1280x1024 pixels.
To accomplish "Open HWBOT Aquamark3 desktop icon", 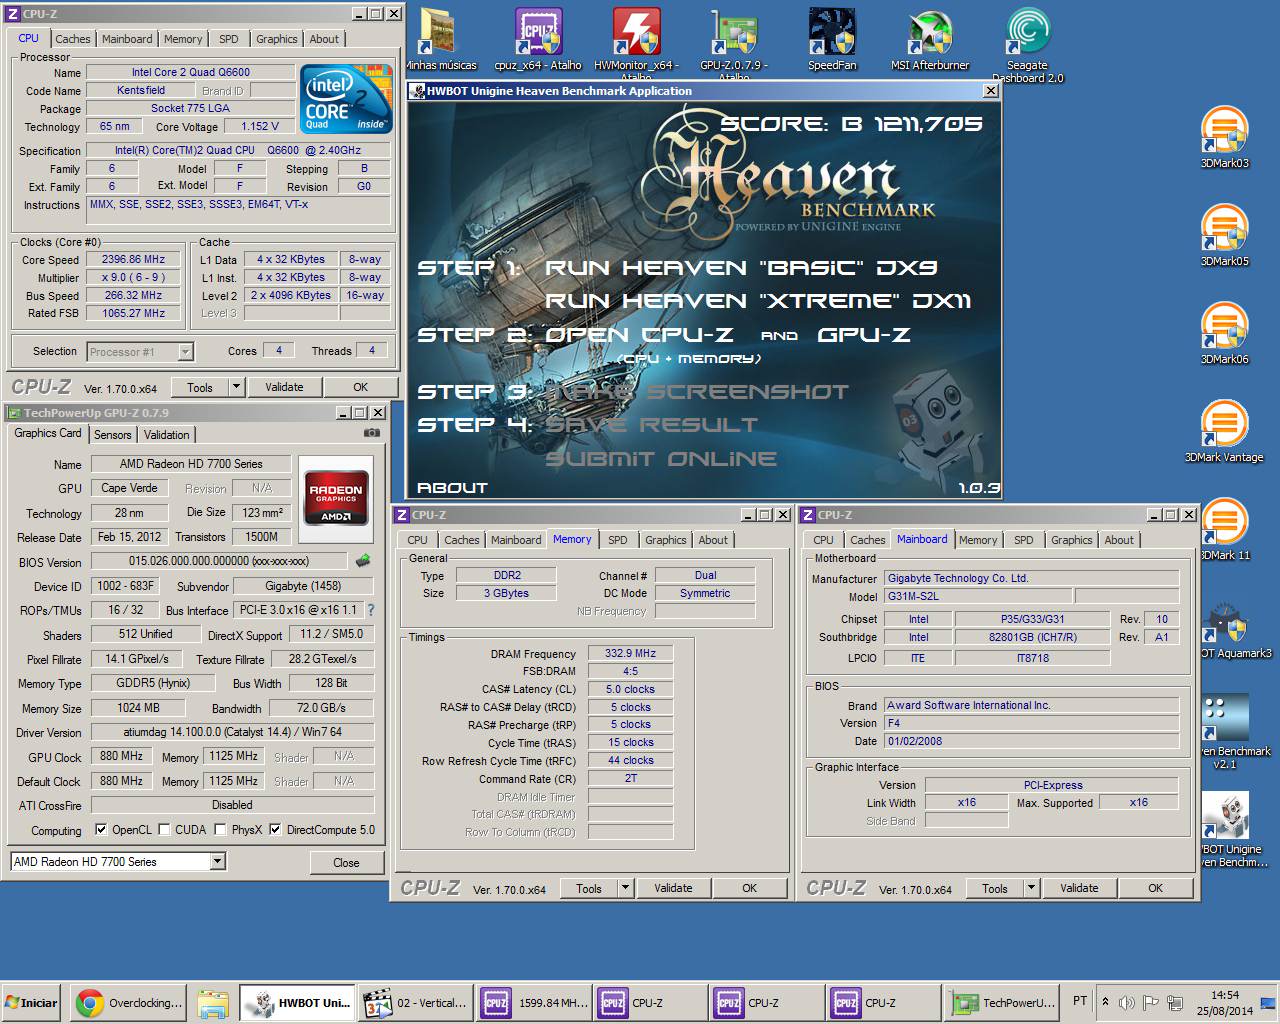I will tap(1234, 630).
